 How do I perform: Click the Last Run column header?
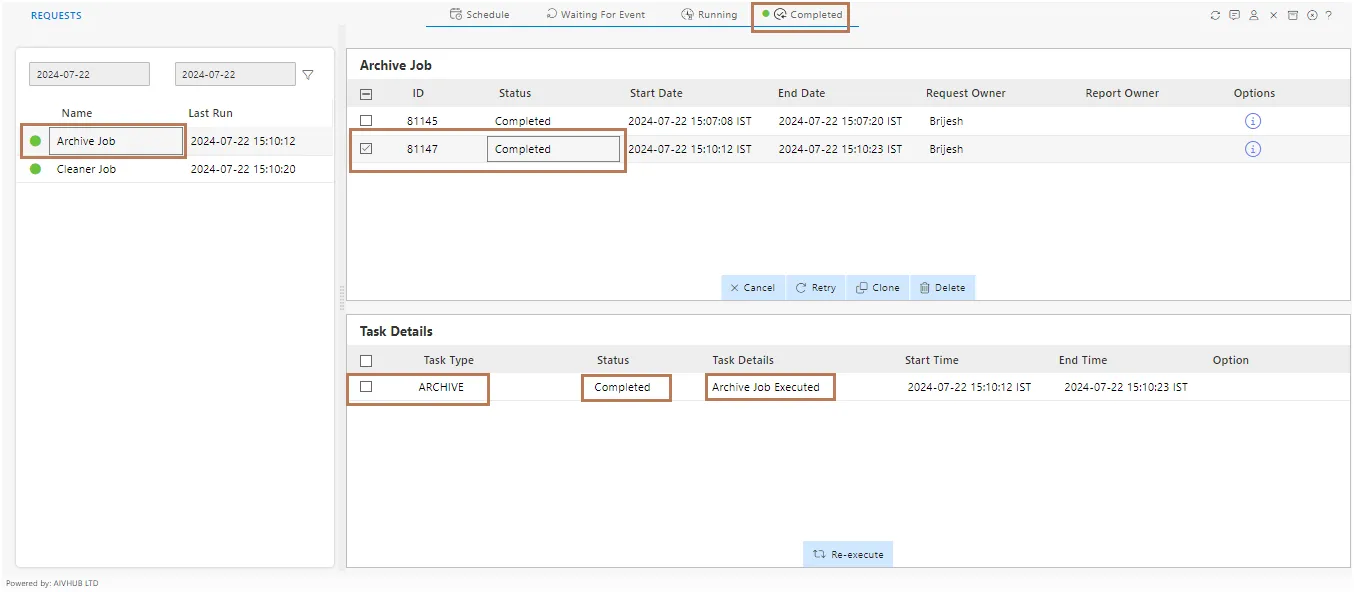click(211, 113)
